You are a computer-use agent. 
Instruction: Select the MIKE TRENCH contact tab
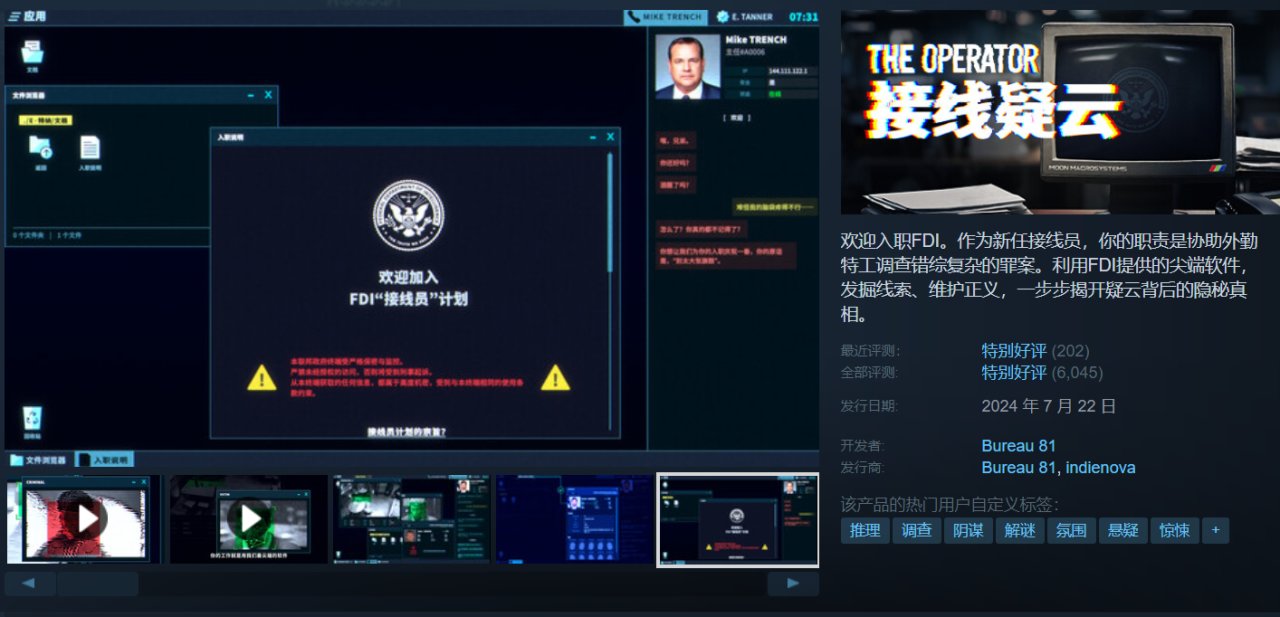666,17
